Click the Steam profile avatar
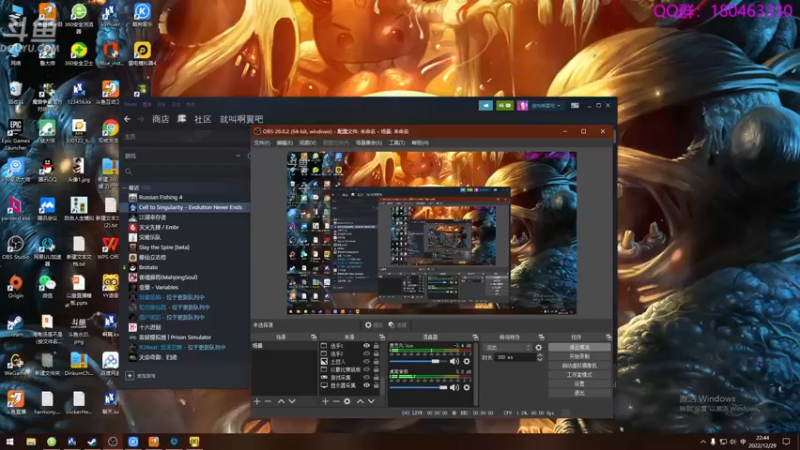The width and height of the screenshot is (800, 450). pyautogui.click(x=522, y=105)
